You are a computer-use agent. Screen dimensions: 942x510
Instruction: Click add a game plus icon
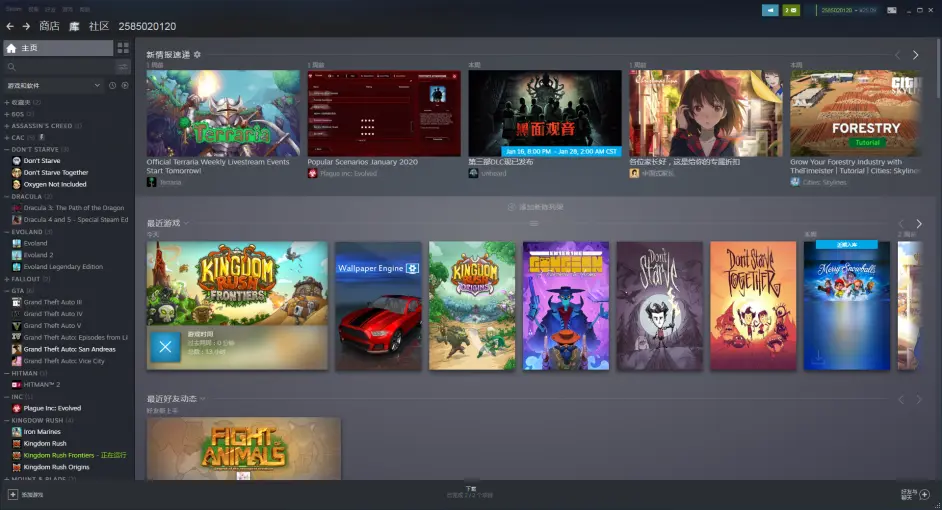click(x=13, y=494)
